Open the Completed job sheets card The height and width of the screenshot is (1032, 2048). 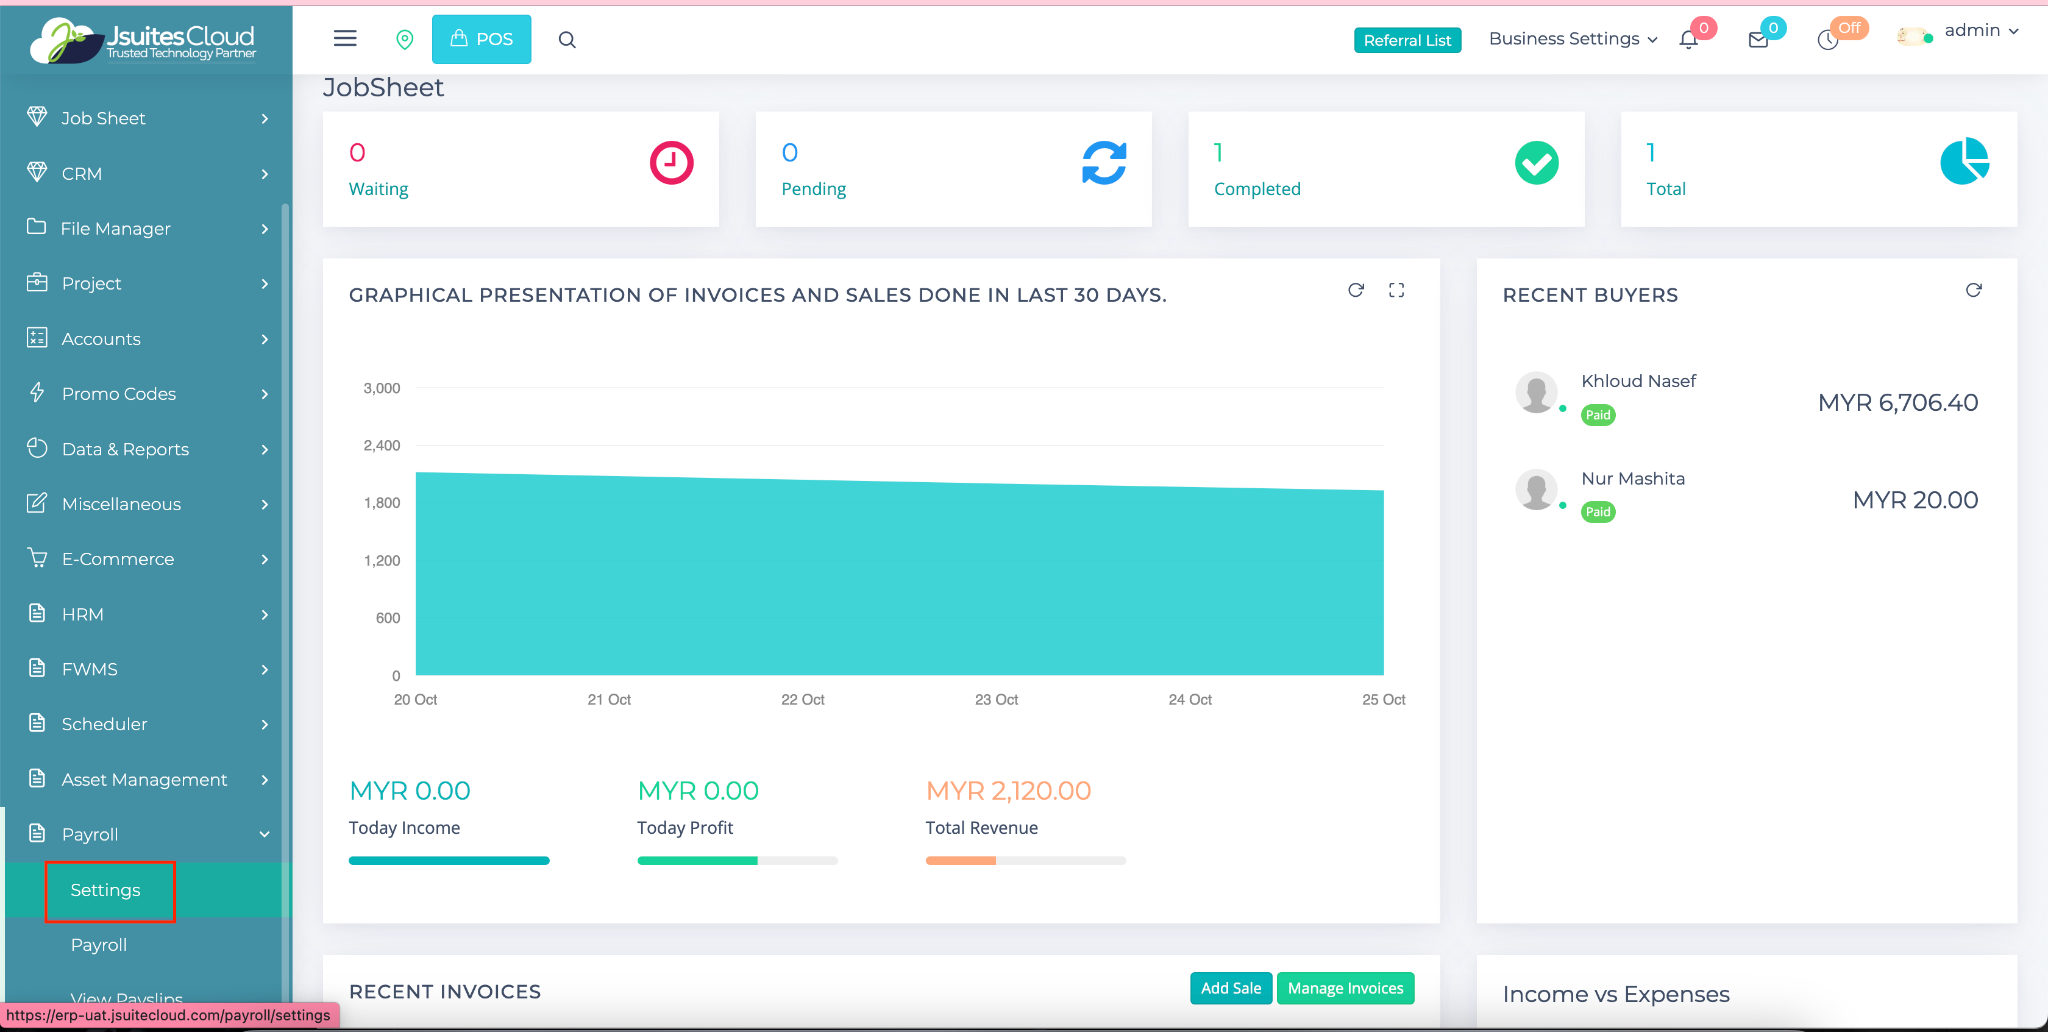click(x=1386, y=169)
